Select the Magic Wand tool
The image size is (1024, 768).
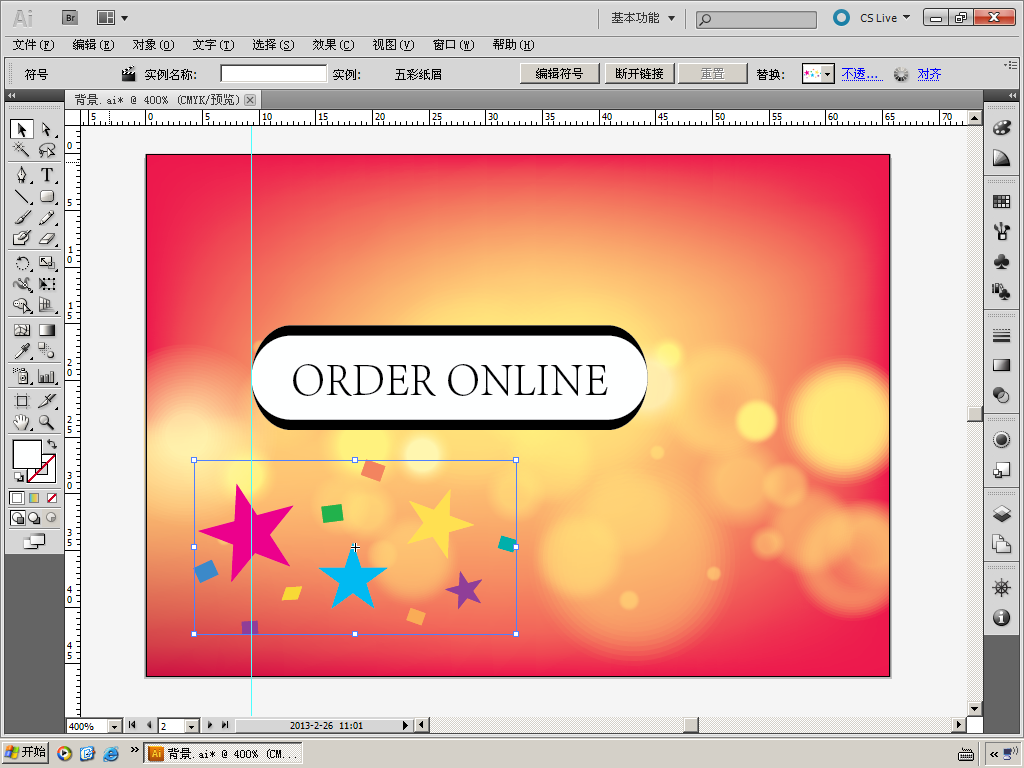coord(22,151)
